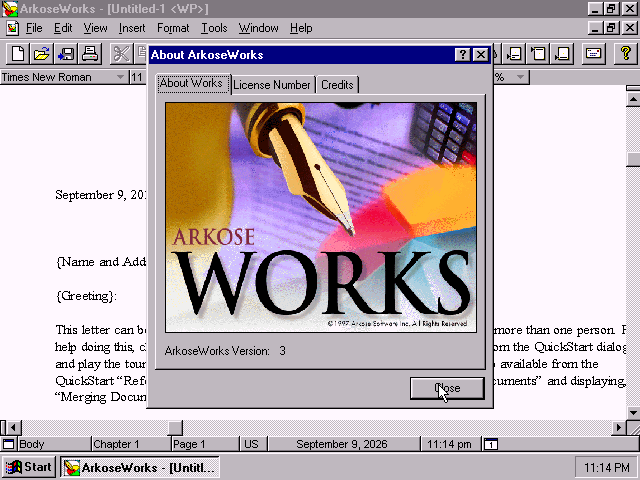Click the vertical scrollbar up arrow
640x480 pixels.
click(633, 99)
